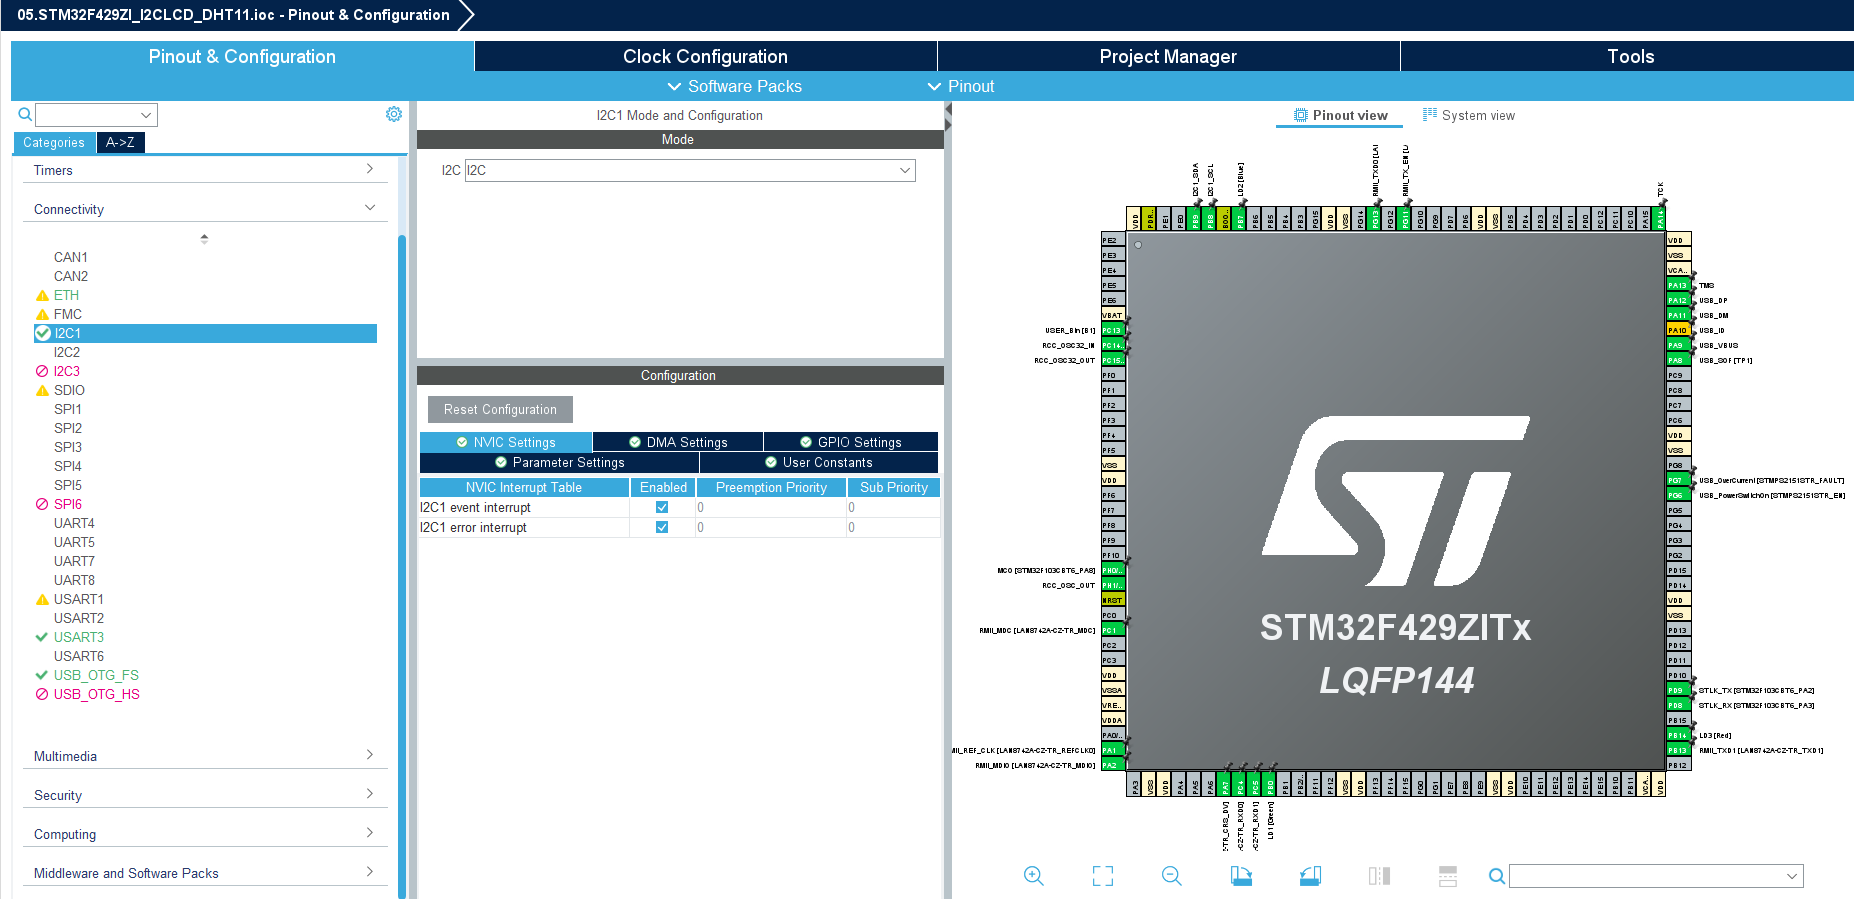Screen dimensions: 1854x899
Task: Click the USB_OTG_HS disabled icon
Action: coord(42,694)
